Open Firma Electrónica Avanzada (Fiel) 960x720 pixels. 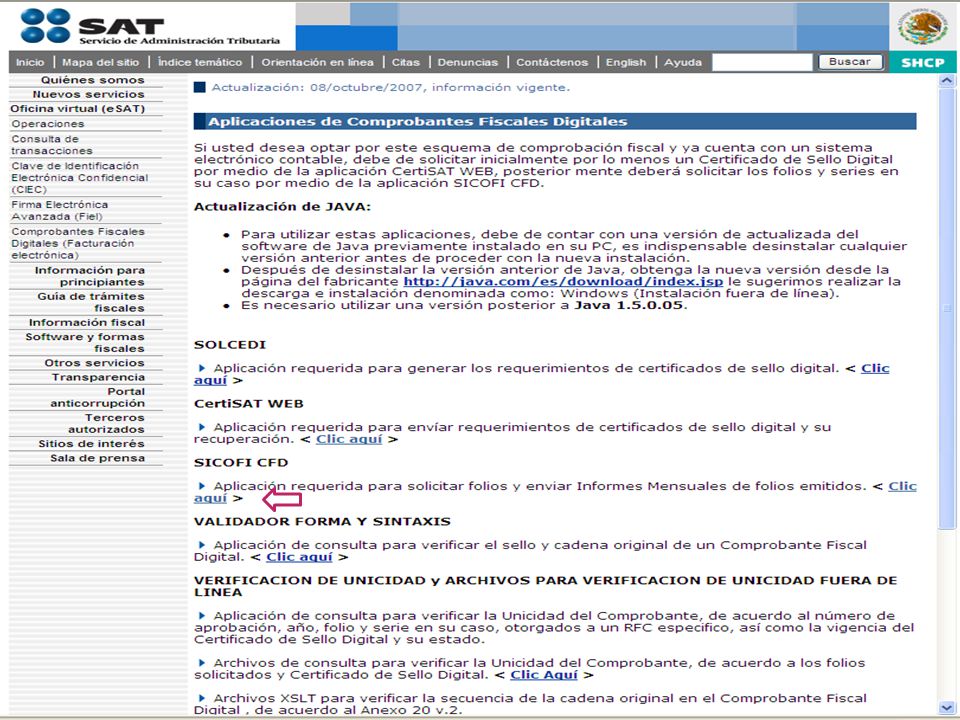tap(59, 210)
